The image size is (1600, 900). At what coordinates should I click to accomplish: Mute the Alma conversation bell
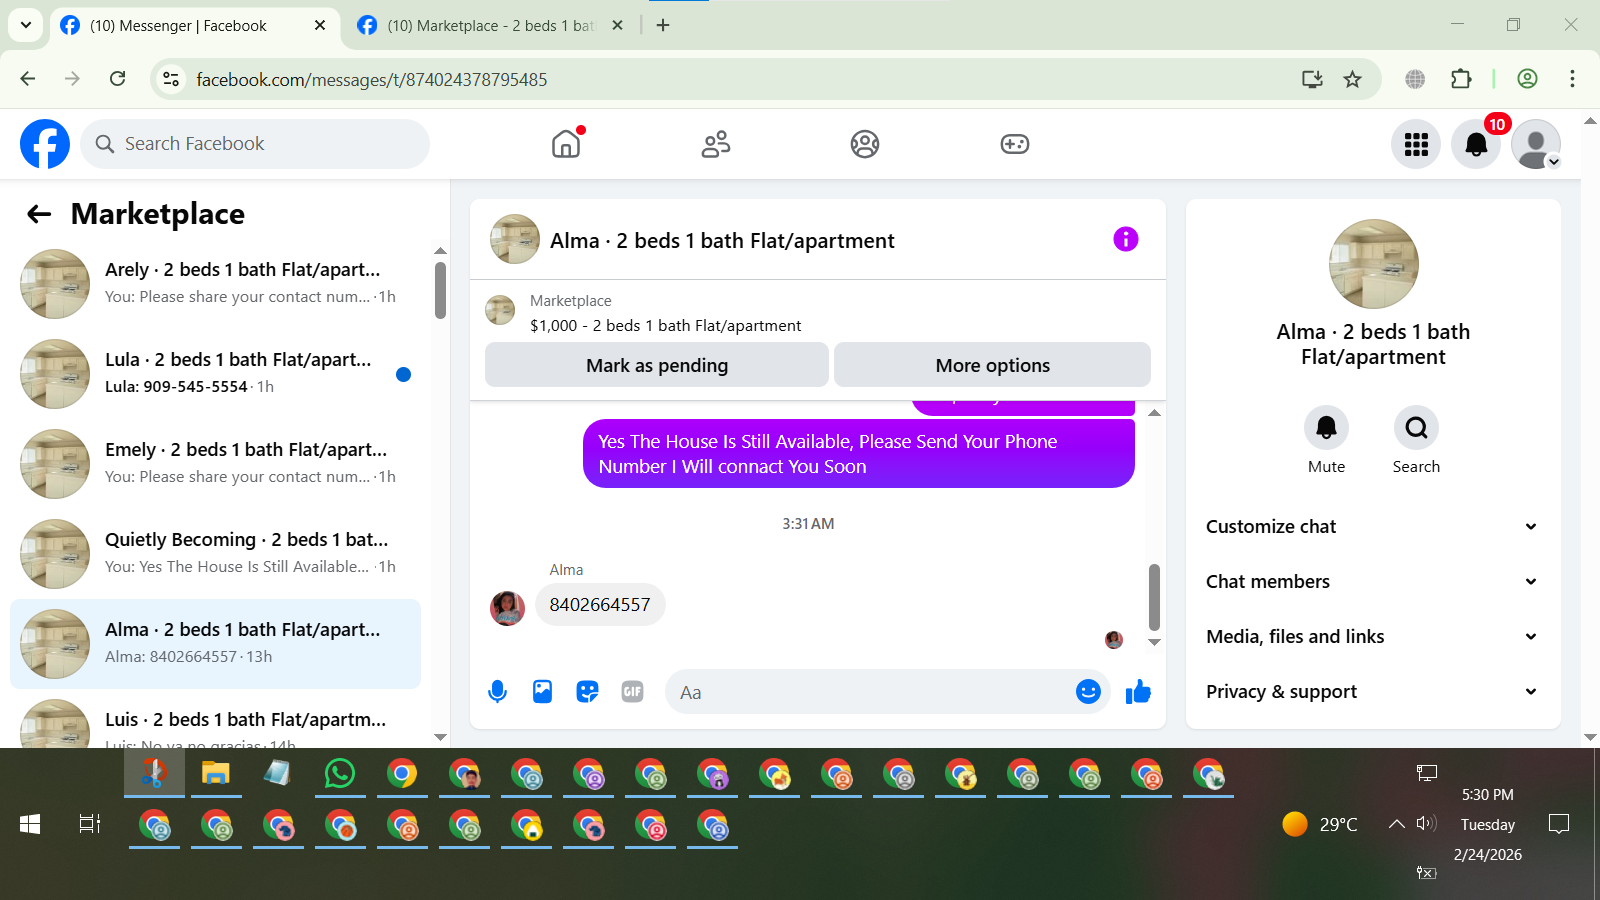(x=1326, y=428)
